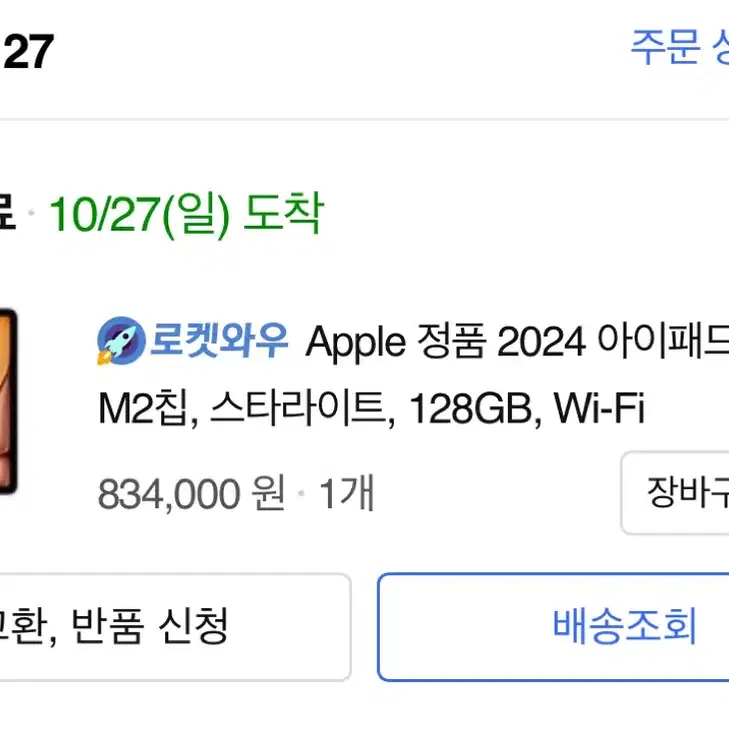Click the 1개 quantity text
The height and width of the screenshot is (729, 729).
tap(346, 493)
